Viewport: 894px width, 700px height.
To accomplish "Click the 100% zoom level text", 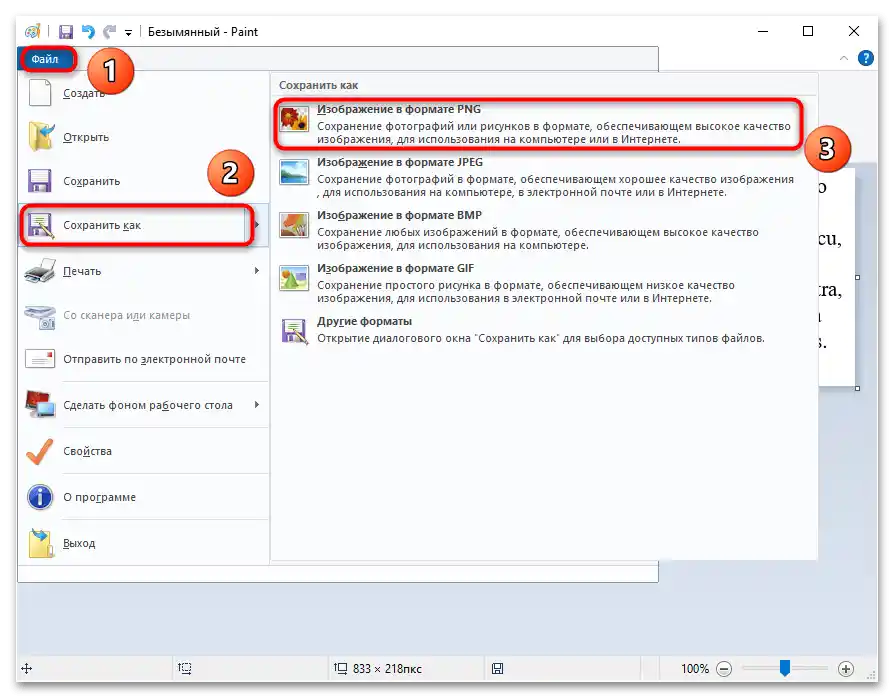I will coord(694,669).
